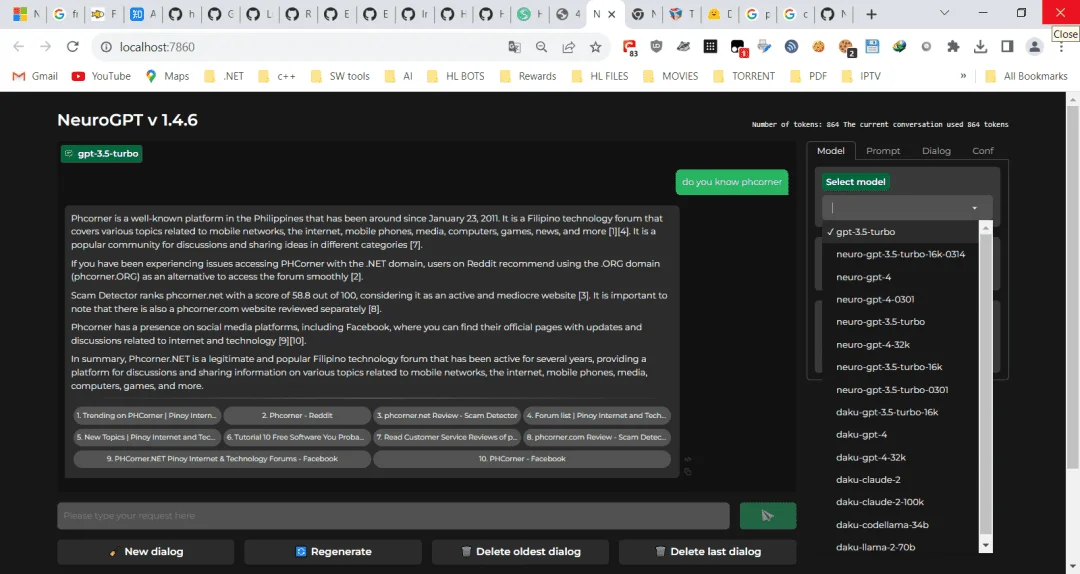The width and height of the screenshot is (1080, 574).
Task: Open the All Bookmarks folder
Action: point(1026,76)
